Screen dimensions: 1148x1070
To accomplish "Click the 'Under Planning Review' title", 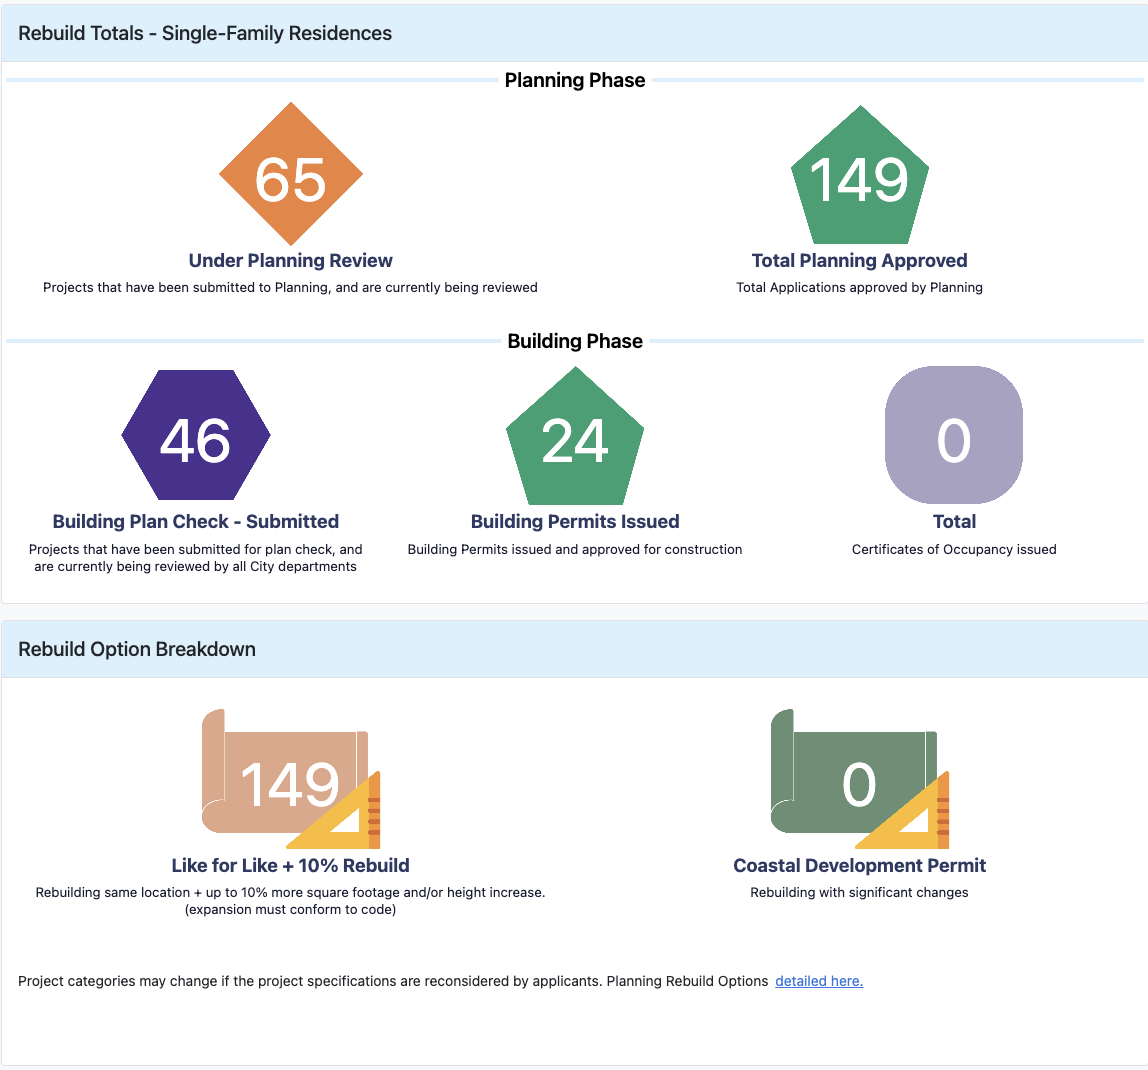I will tap(290, 261).
